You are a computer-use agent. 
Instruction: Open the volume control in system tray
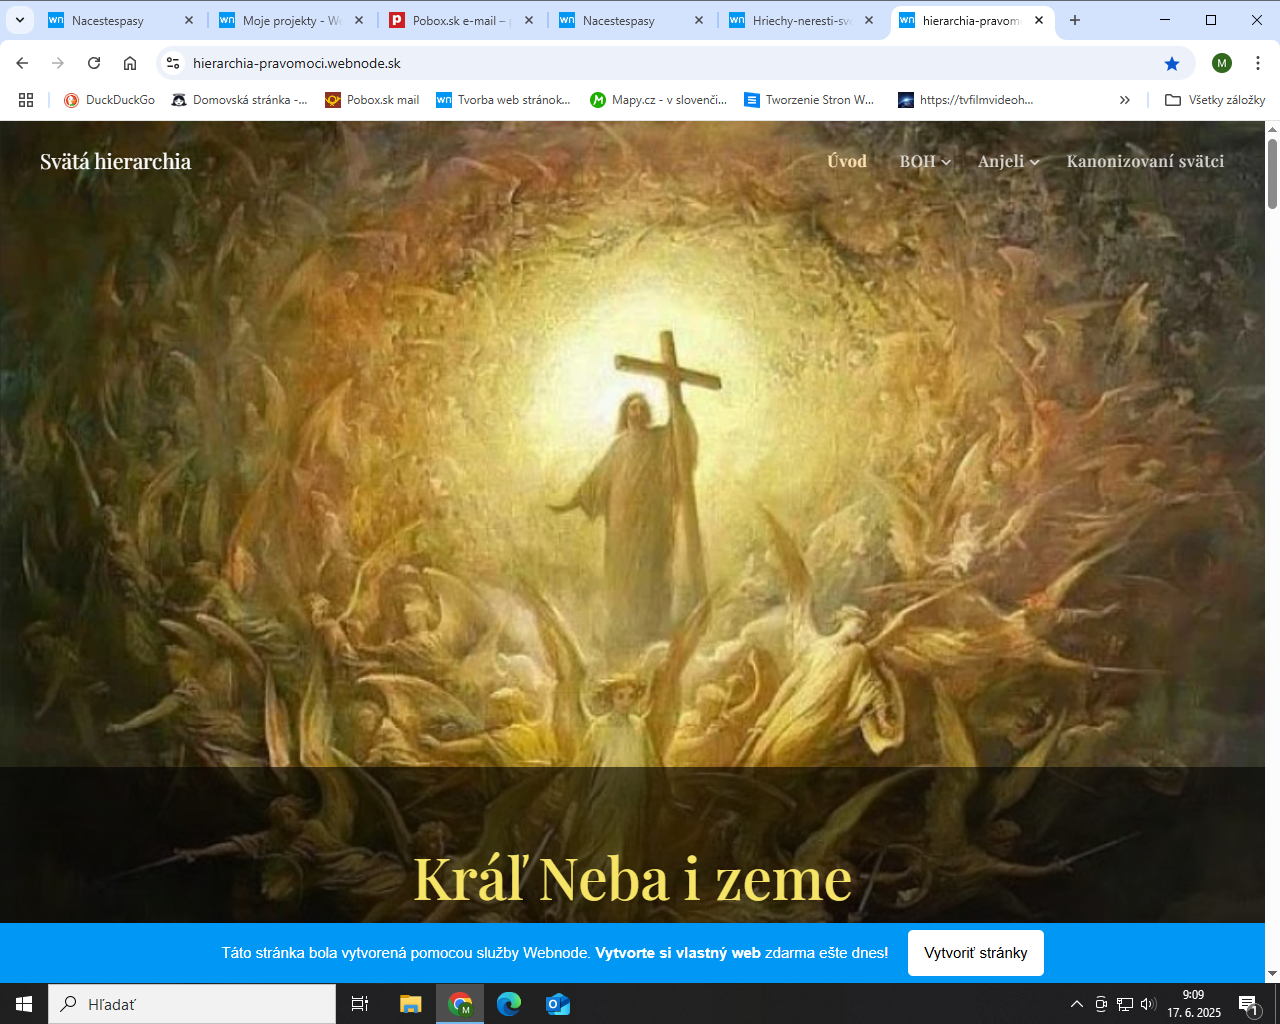(1148, 1004)
